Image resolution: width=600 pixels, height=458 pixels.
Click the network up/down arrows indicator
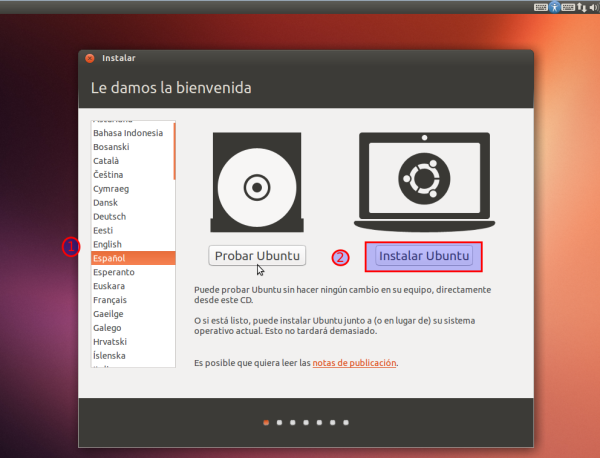[x=582, y=7]
